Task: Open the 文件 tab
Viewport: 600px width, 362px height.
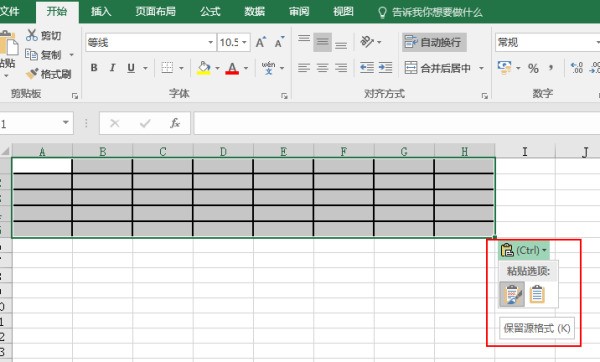Action: coord(9,11)
